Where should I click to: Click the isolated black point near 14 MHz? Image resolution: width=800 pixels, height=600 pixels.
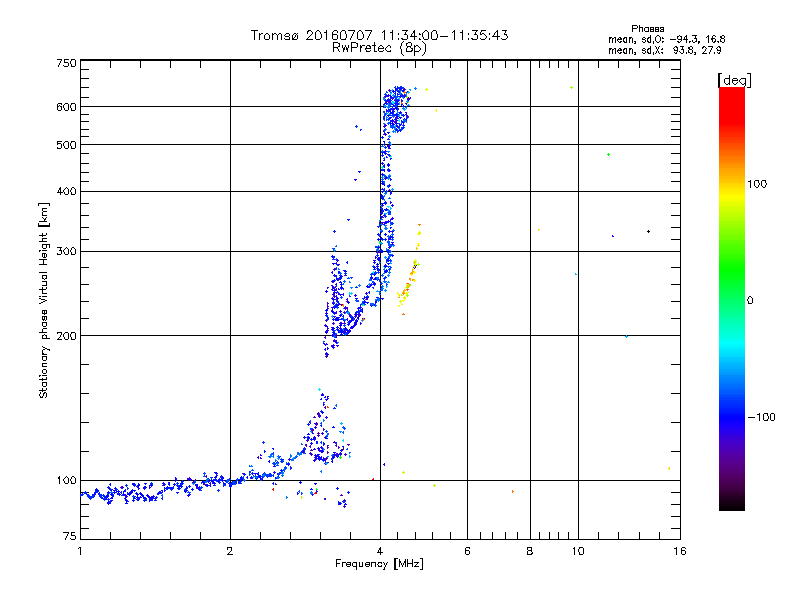pos(648,232)
